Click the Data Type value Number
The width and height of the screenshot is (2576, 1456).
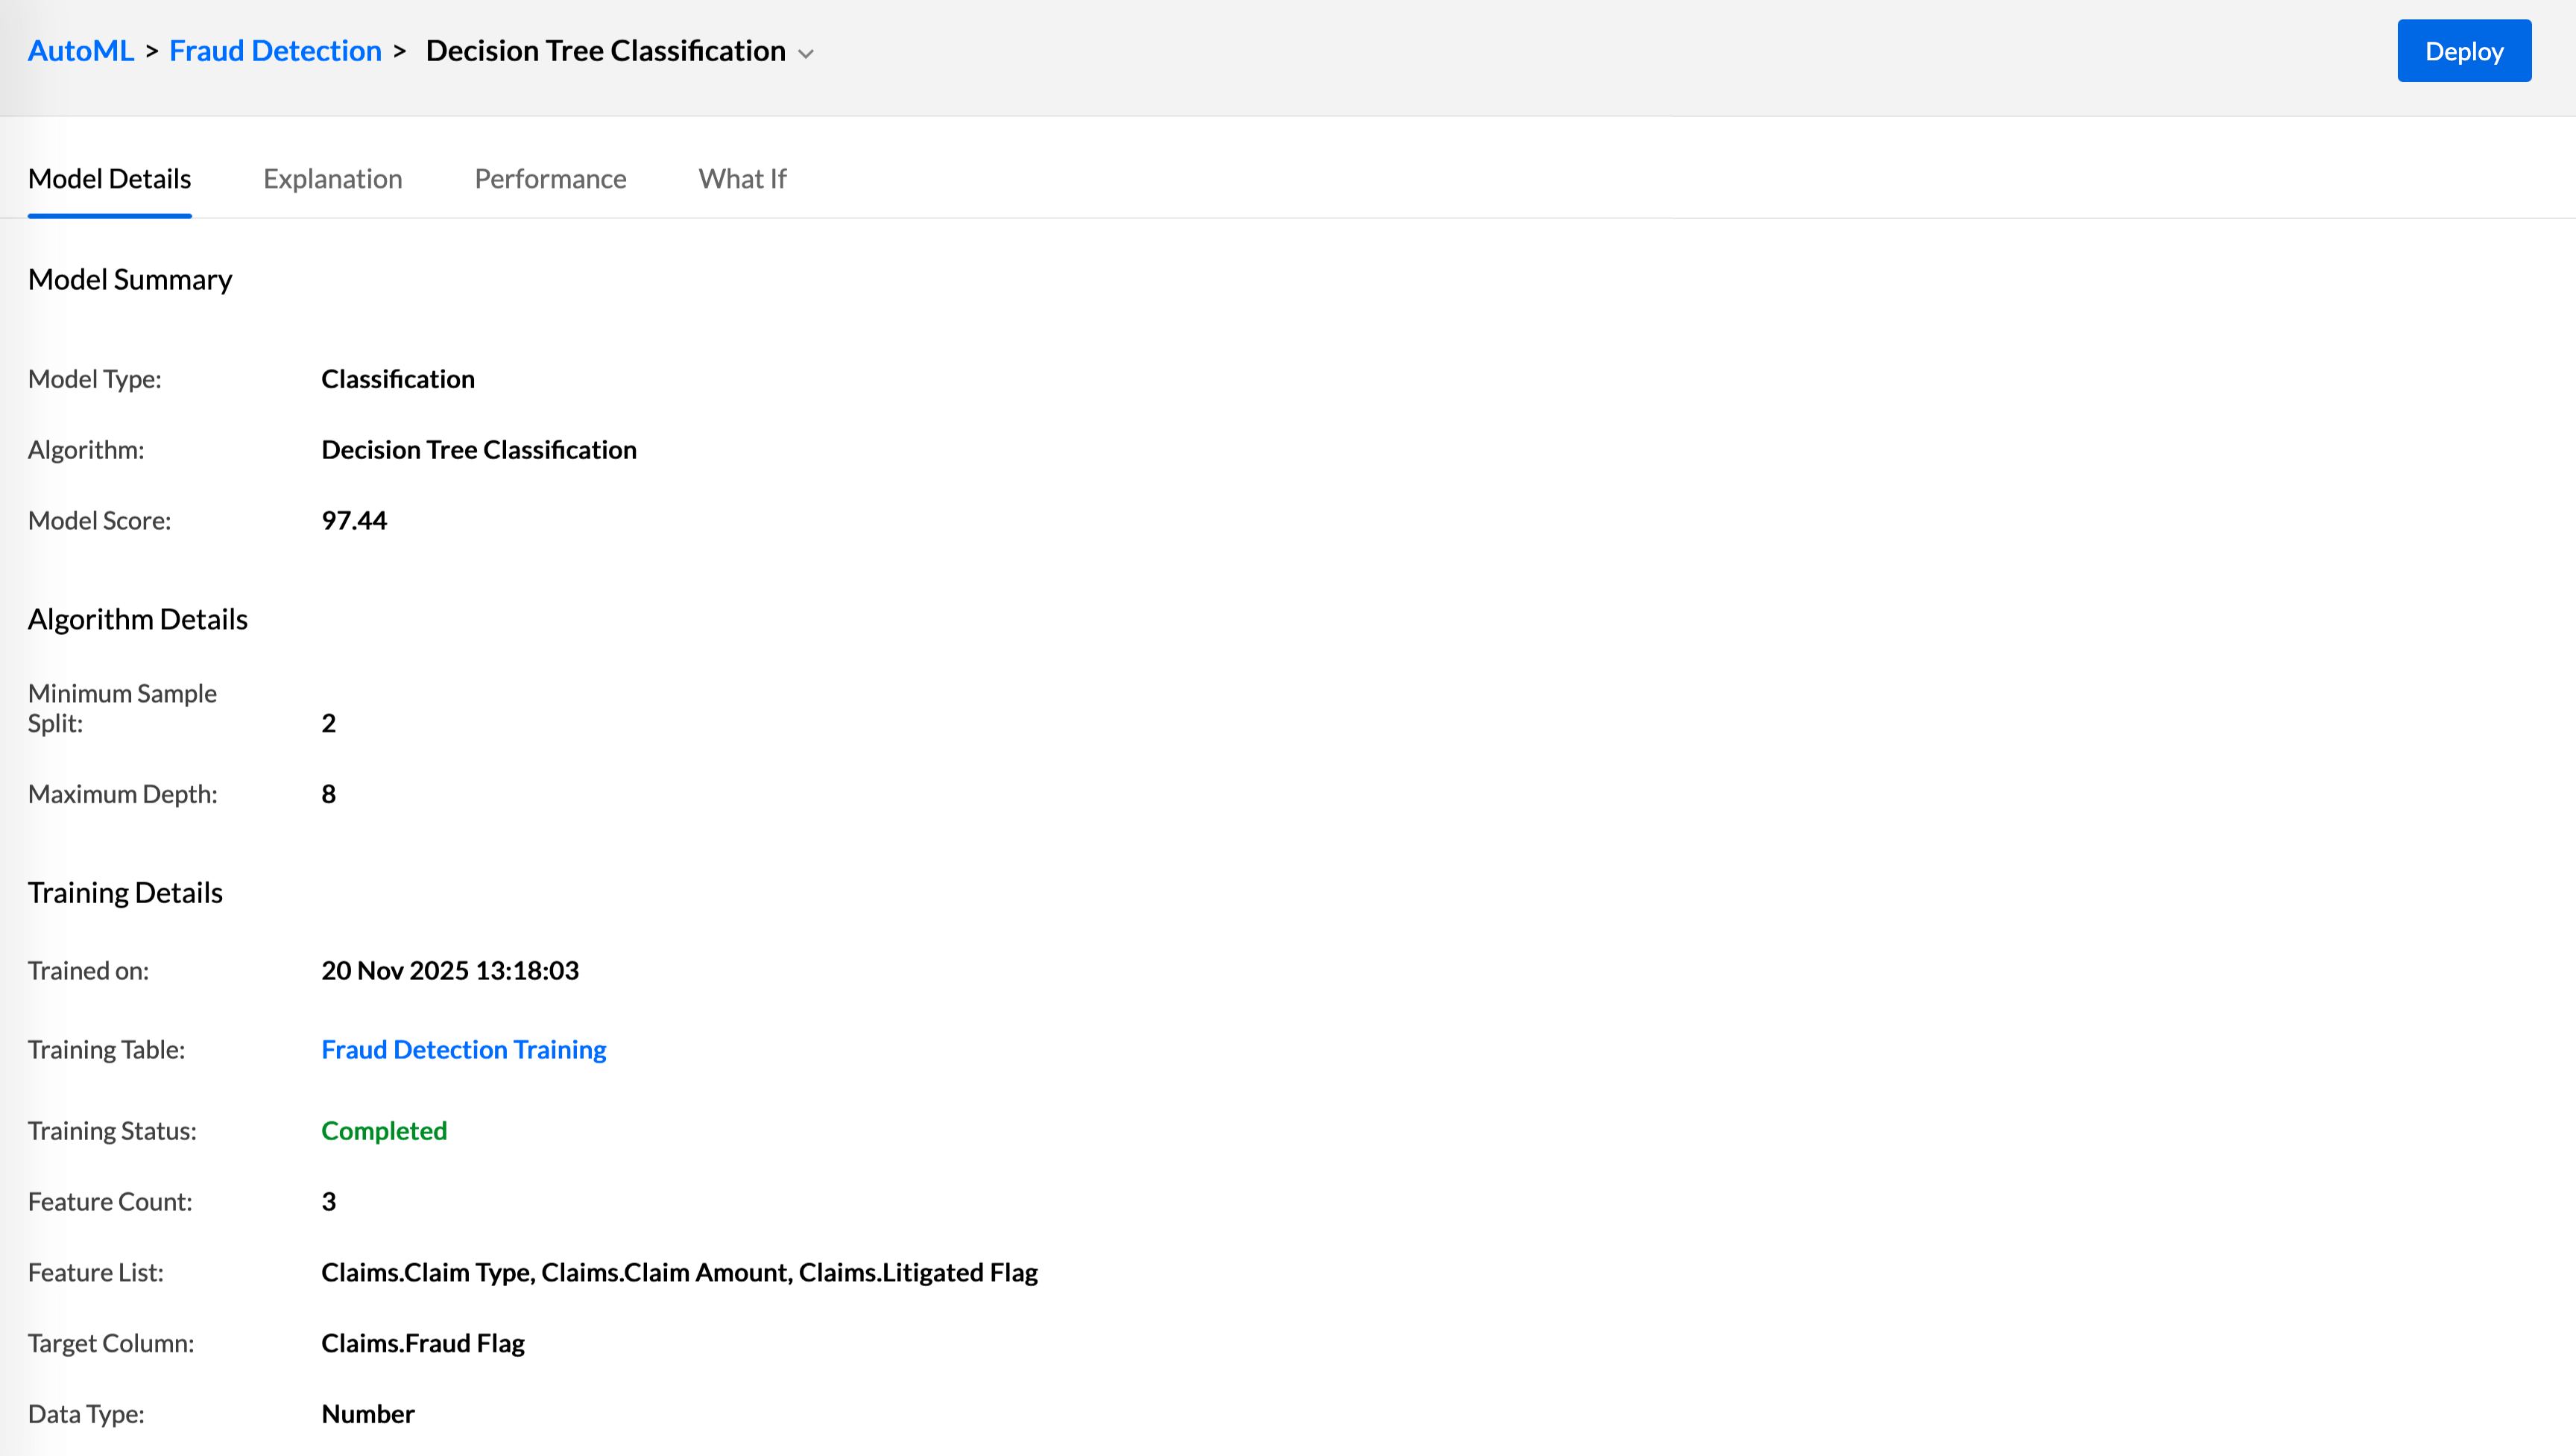click(x=367, y=1413)
